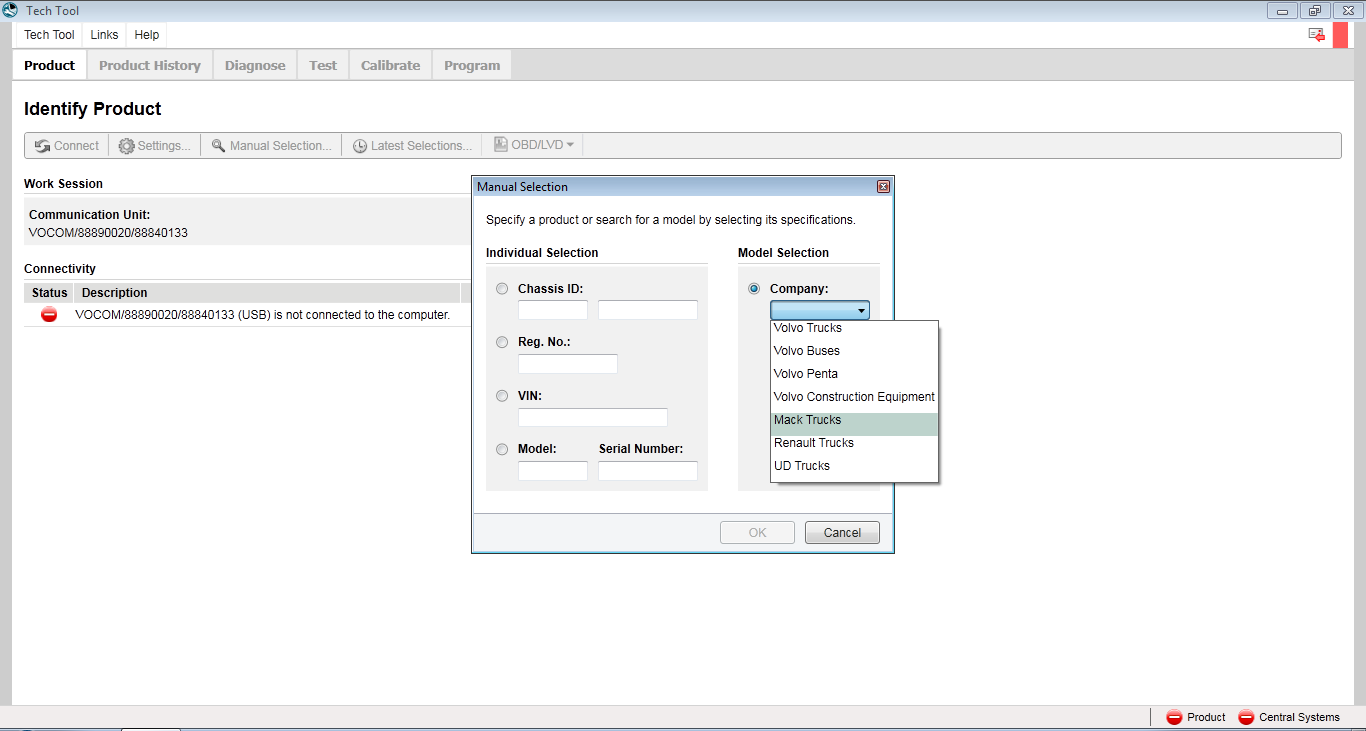This screenshot has height=731, width=1366.
Task: Click the Connectivity section heading
Action: (x=60, y=269)
